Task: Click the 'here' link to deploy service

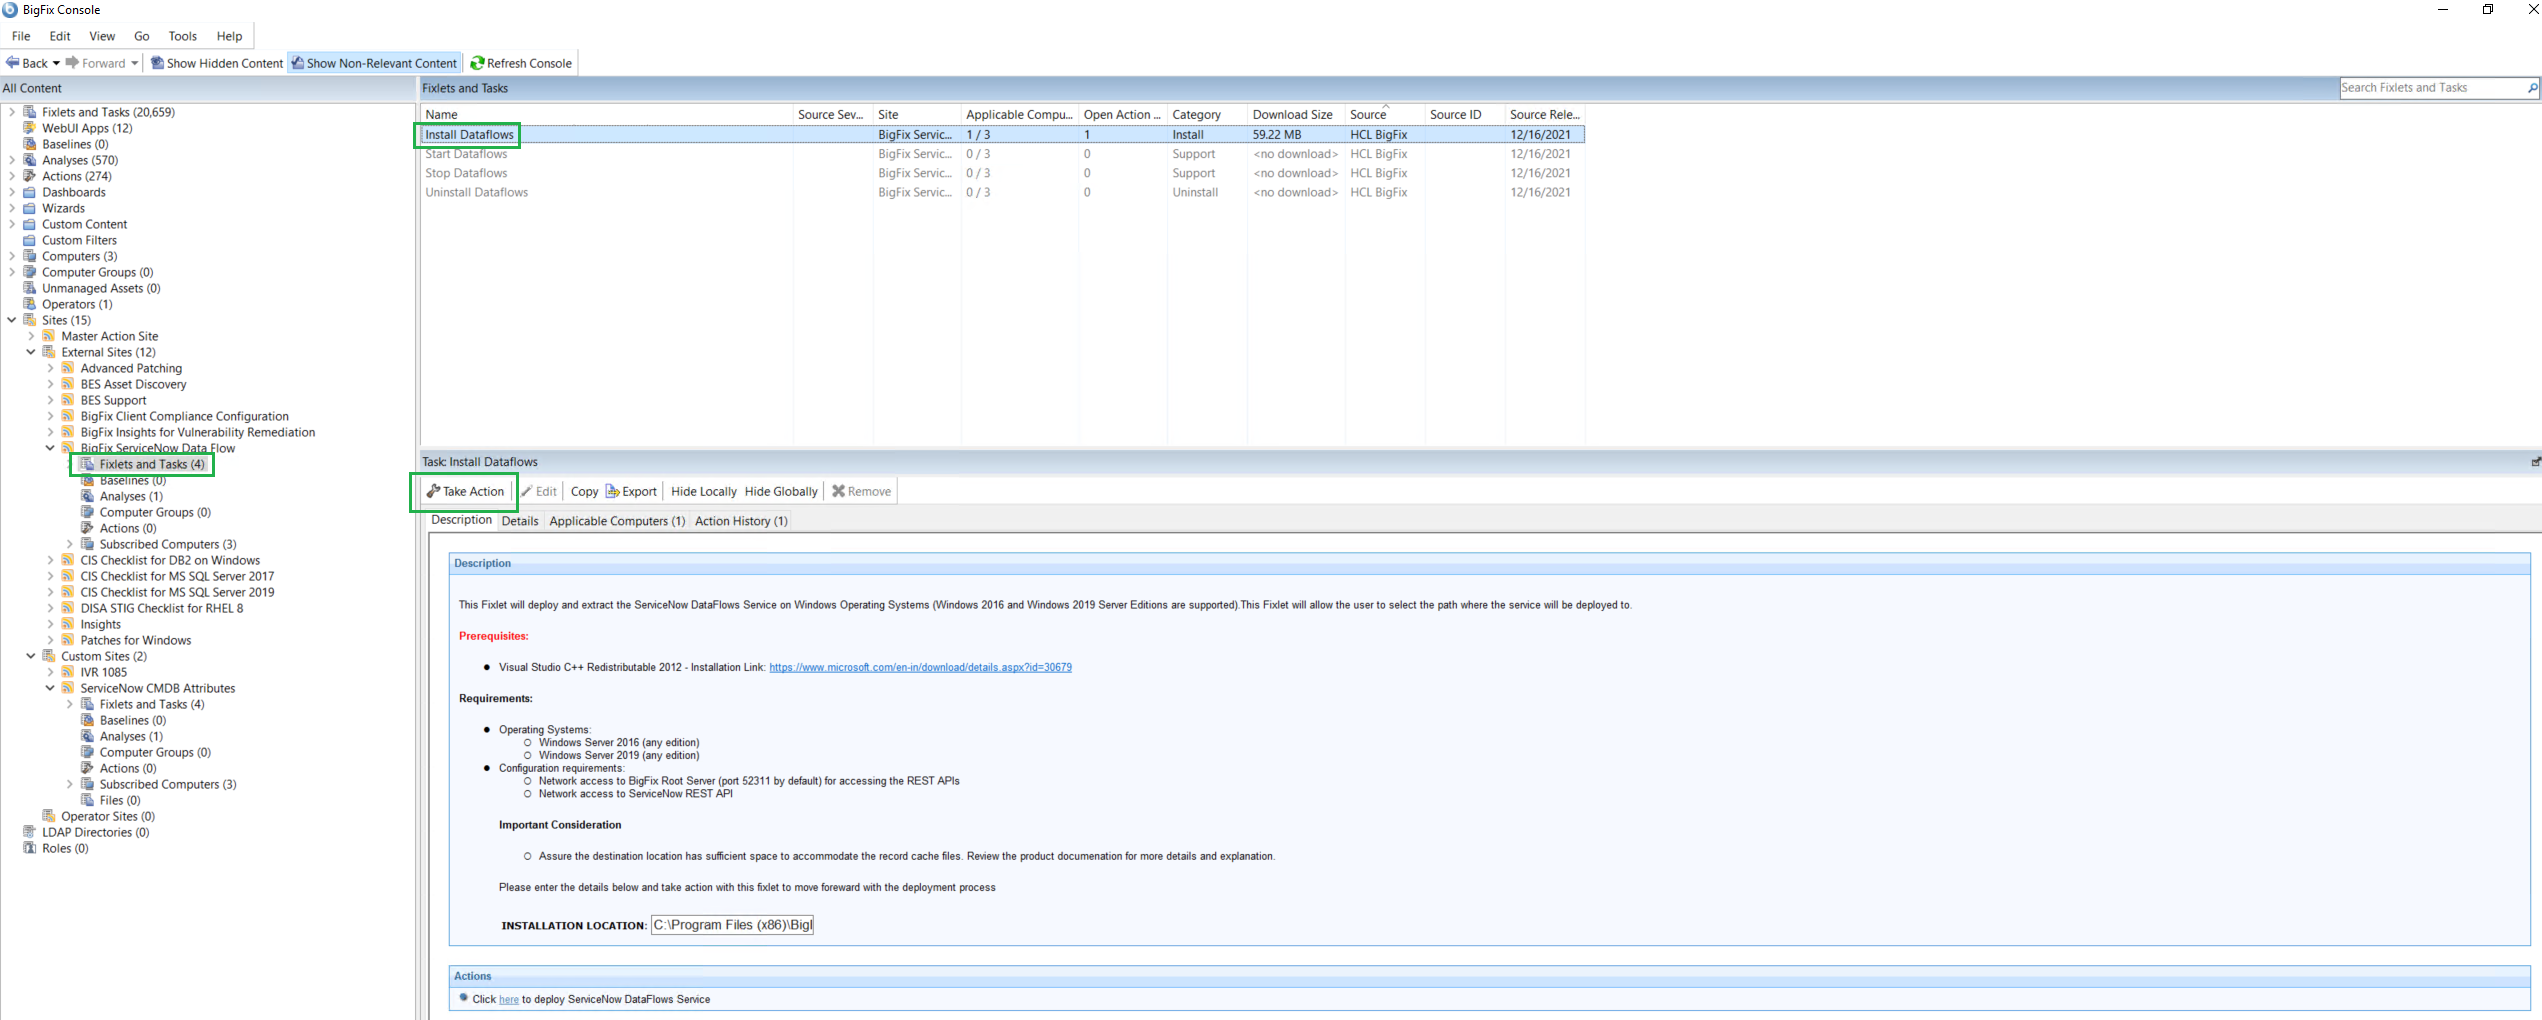Action: (x=508, y=999)
